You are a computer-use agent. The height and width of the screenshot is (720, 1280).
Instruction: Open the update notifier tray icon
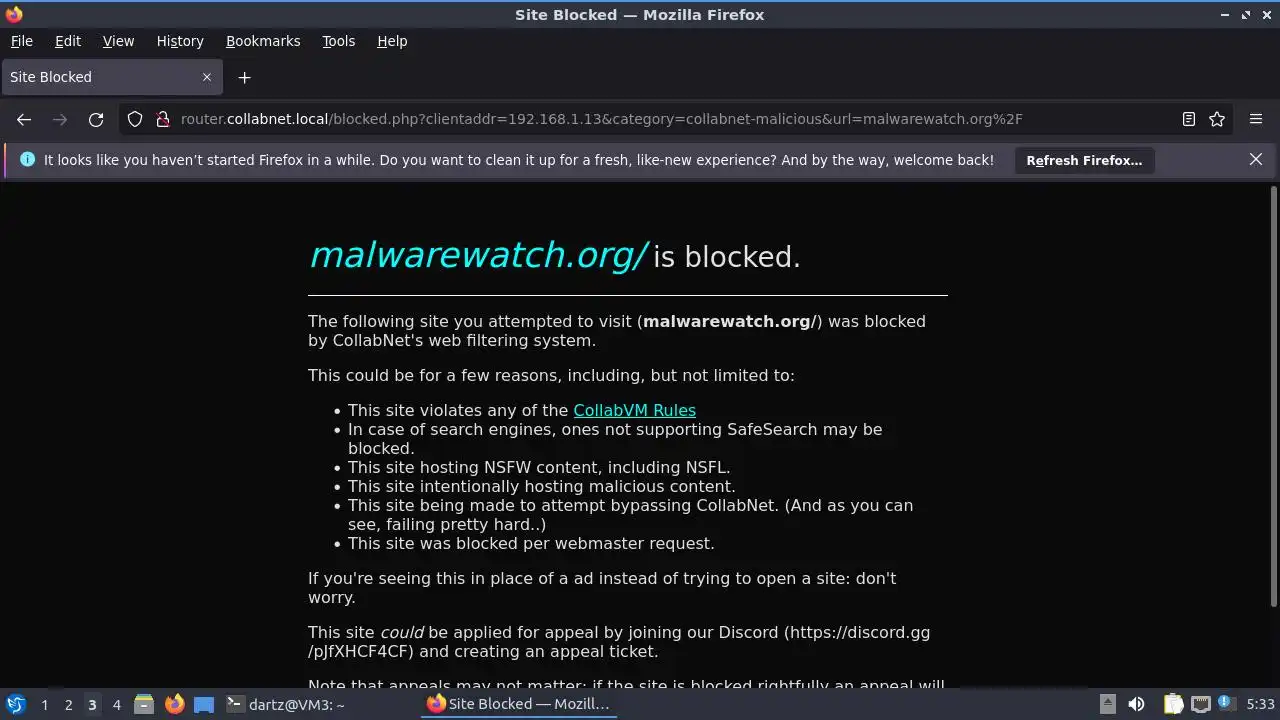1226,704
